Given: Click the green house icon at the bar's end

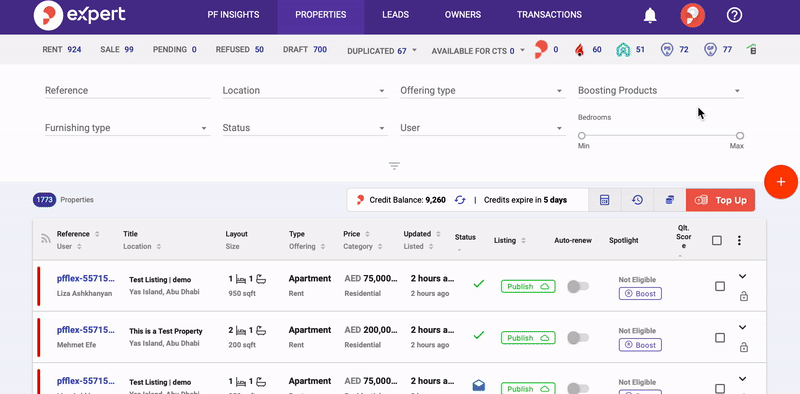Looking at the screenshot, I should [x=752, y=50].
